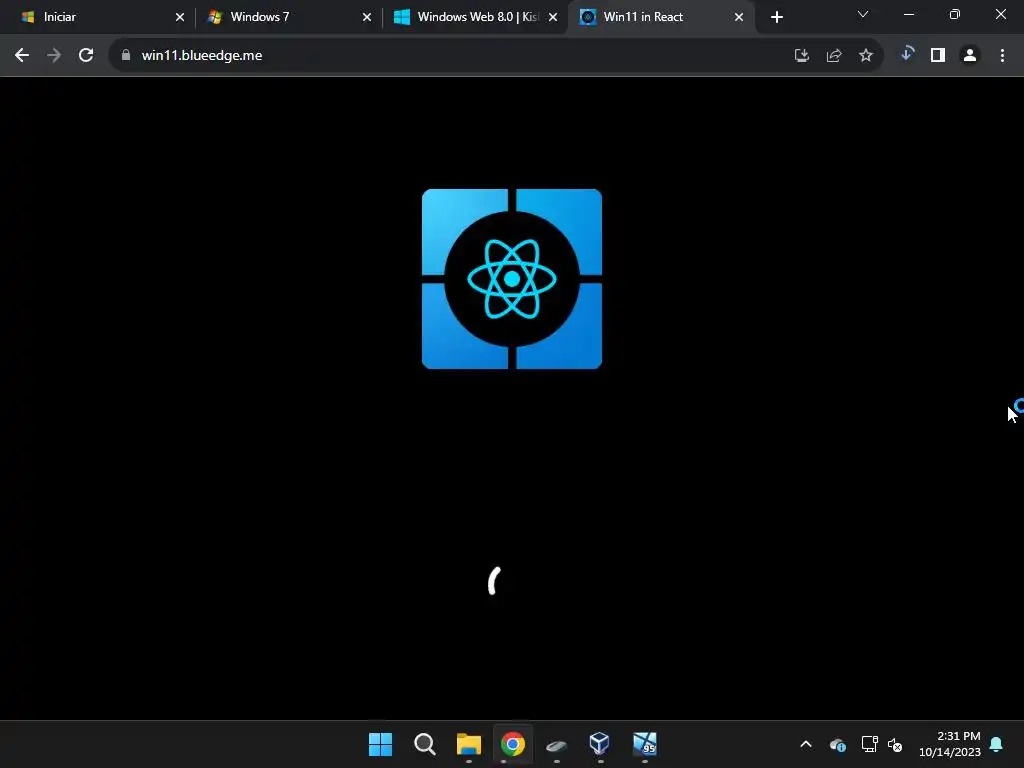Bookmark this page with the star

pos(866,56)
